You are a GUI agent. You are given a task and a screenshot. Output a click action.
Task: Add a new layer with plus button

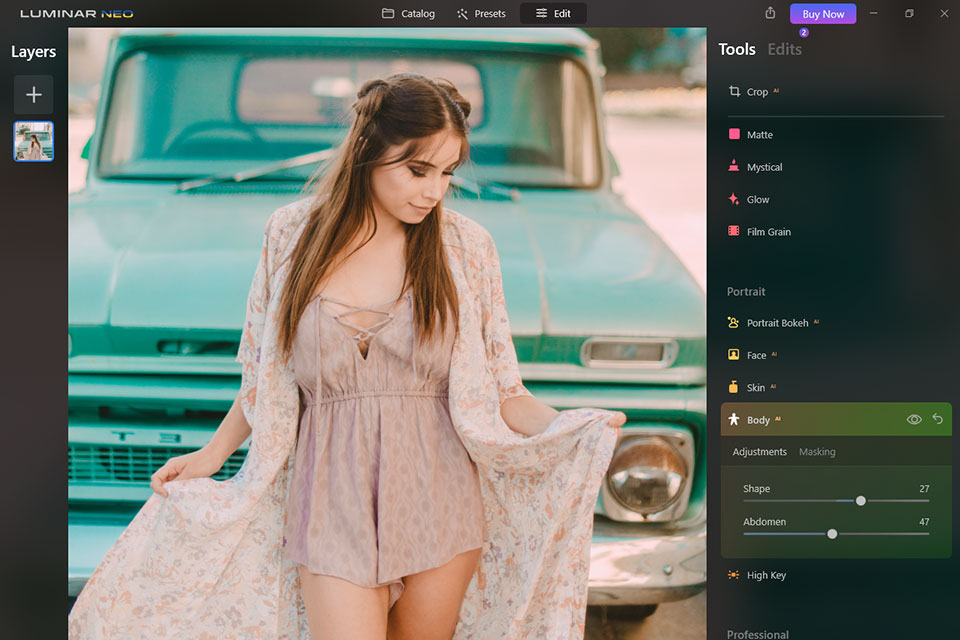click(x=34, y=94)
